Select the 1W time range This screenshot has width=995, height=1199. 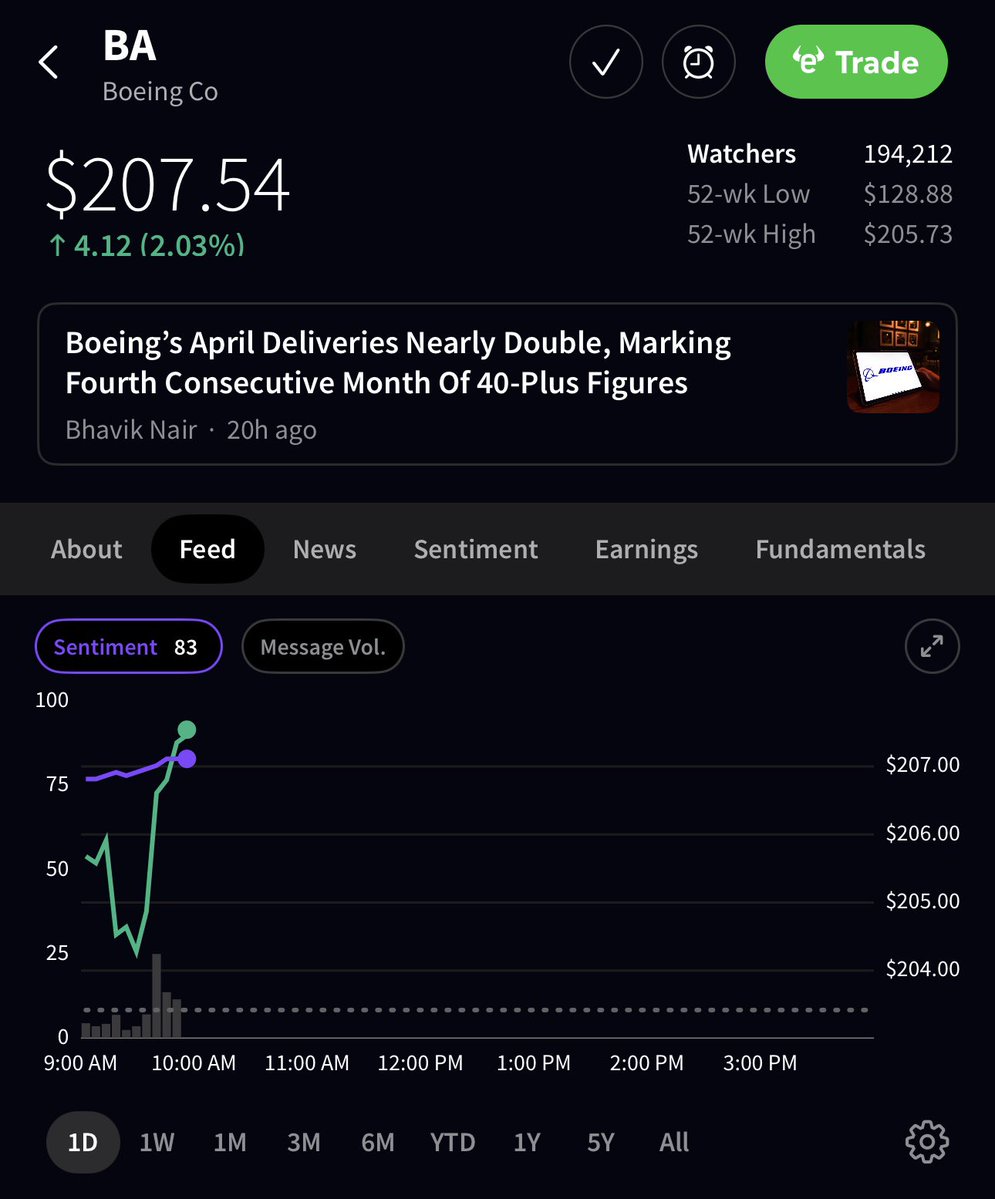(x=157, y=1142)
